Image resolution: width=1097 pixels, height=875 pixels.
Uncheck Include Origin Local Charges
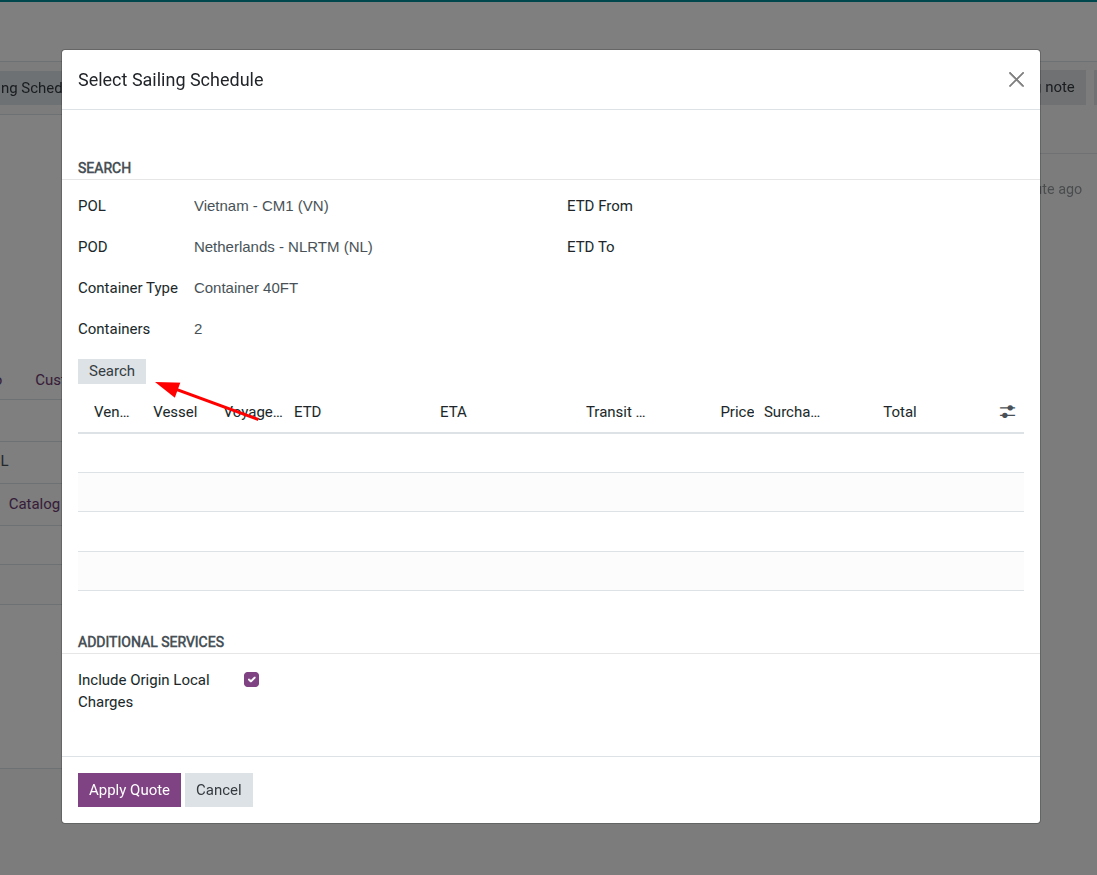tap(251, 679)
